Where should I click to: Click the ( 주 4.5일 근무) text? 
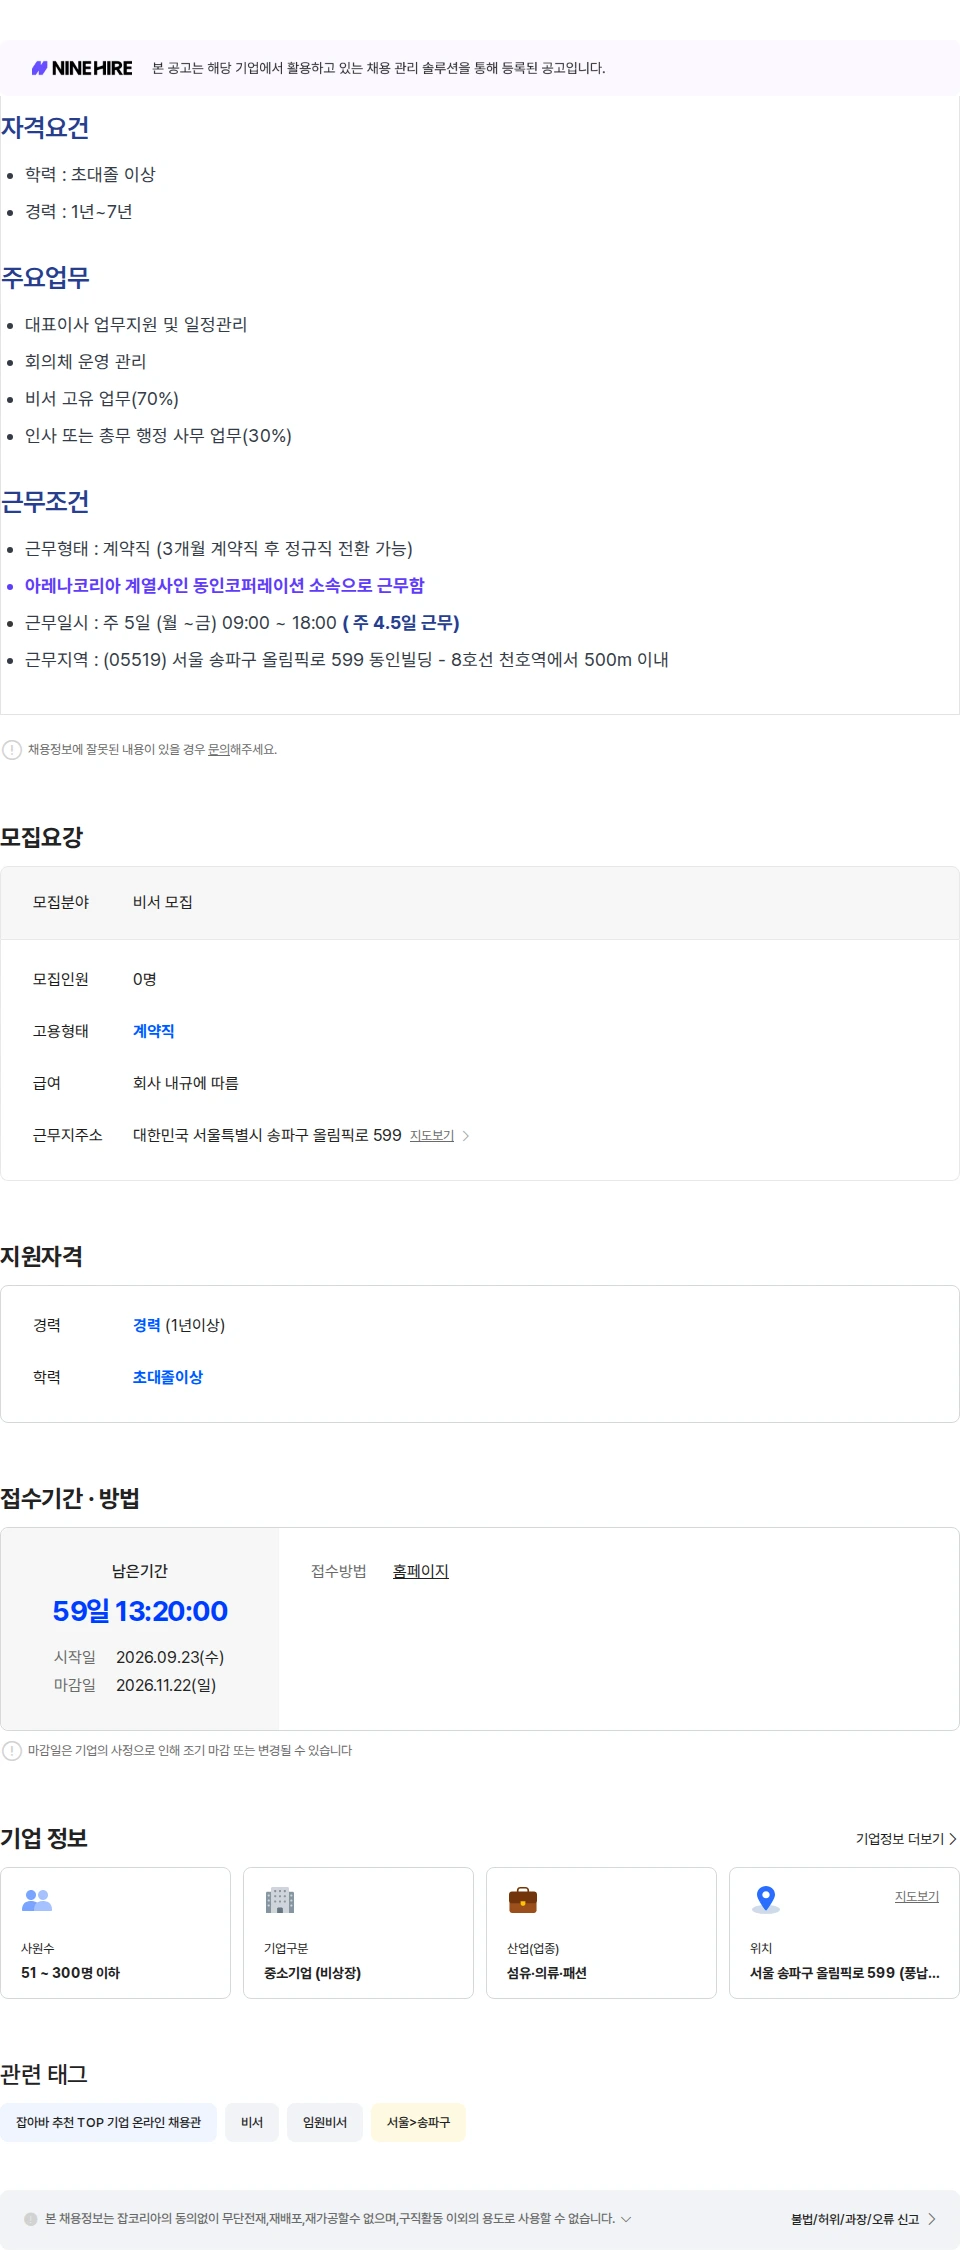tap(401, 623)
